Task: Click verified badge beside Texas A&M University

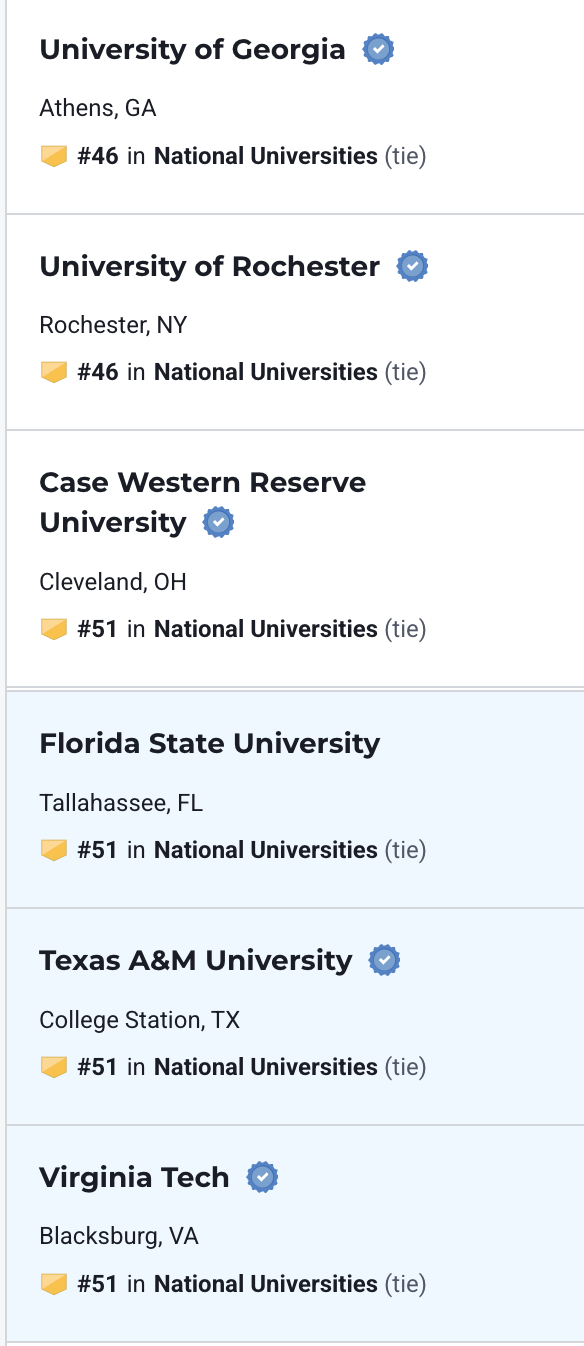Action: [x=385, y=960]
